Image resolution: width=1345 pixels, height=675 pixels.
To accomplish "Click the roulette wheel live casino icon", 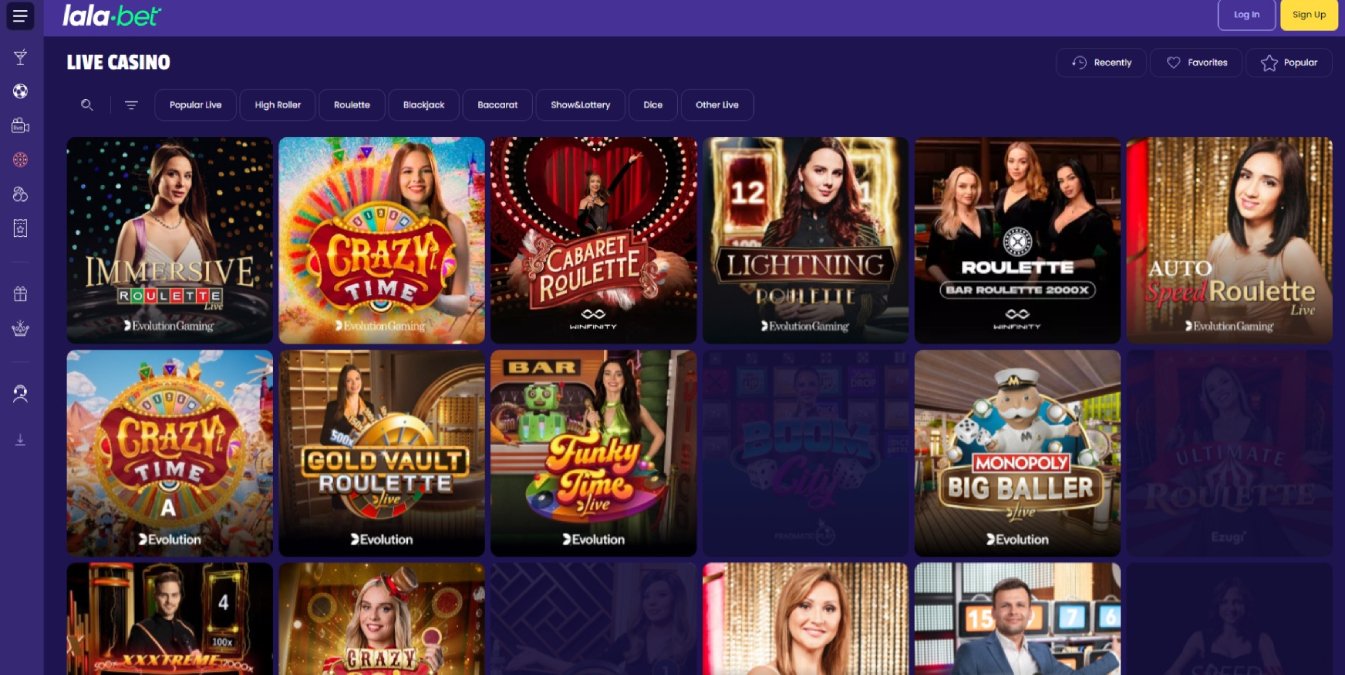I will (20, 159).
